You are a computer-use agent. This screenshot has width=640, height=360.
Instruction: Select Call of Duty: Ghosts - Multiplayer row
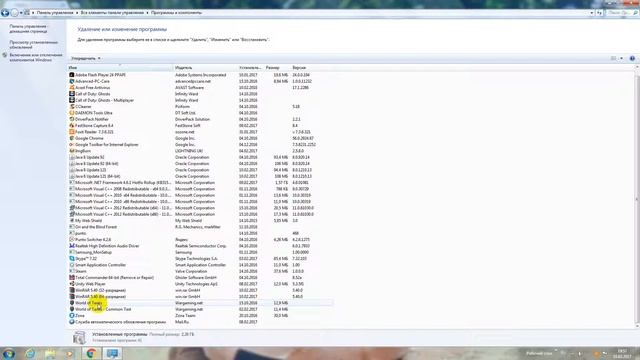pyautogui.click(x=200, y=100)
